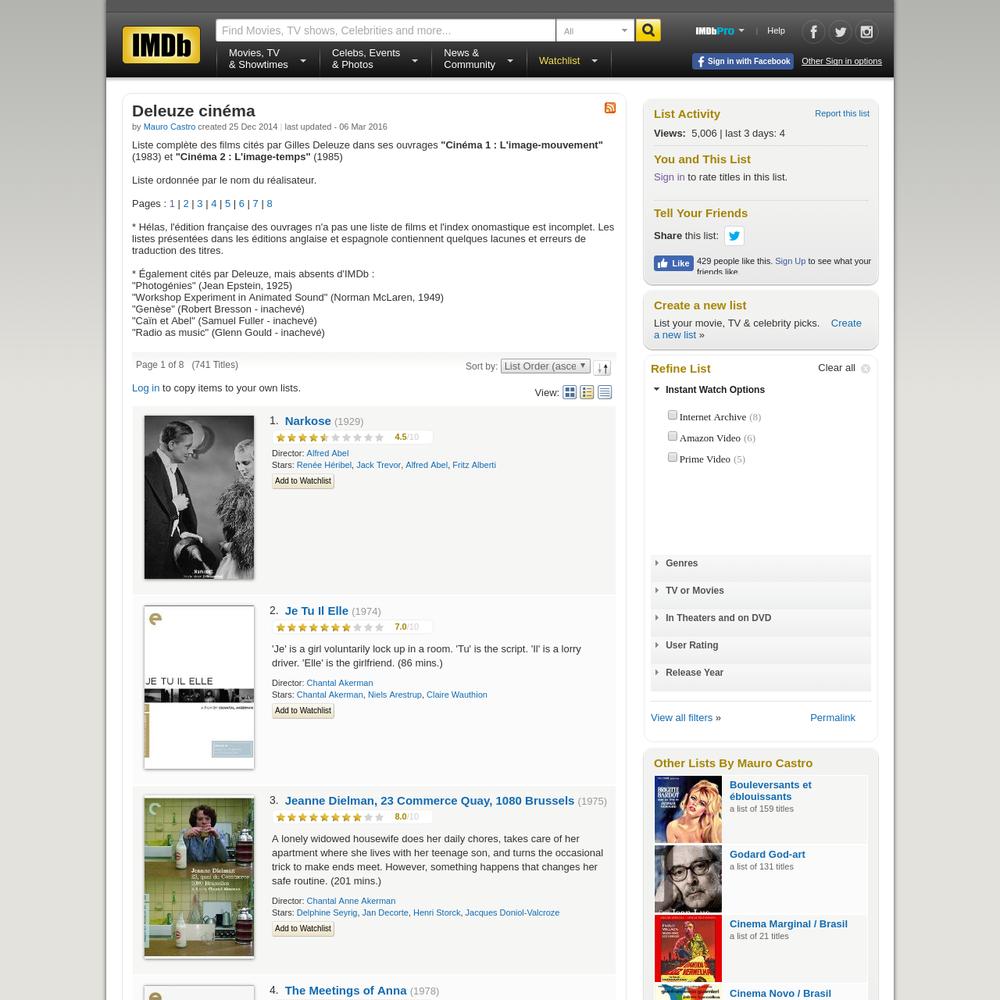Open the News & Community menu
This screenshot has width=1000, height=1000.
click(x=478, y=59)
